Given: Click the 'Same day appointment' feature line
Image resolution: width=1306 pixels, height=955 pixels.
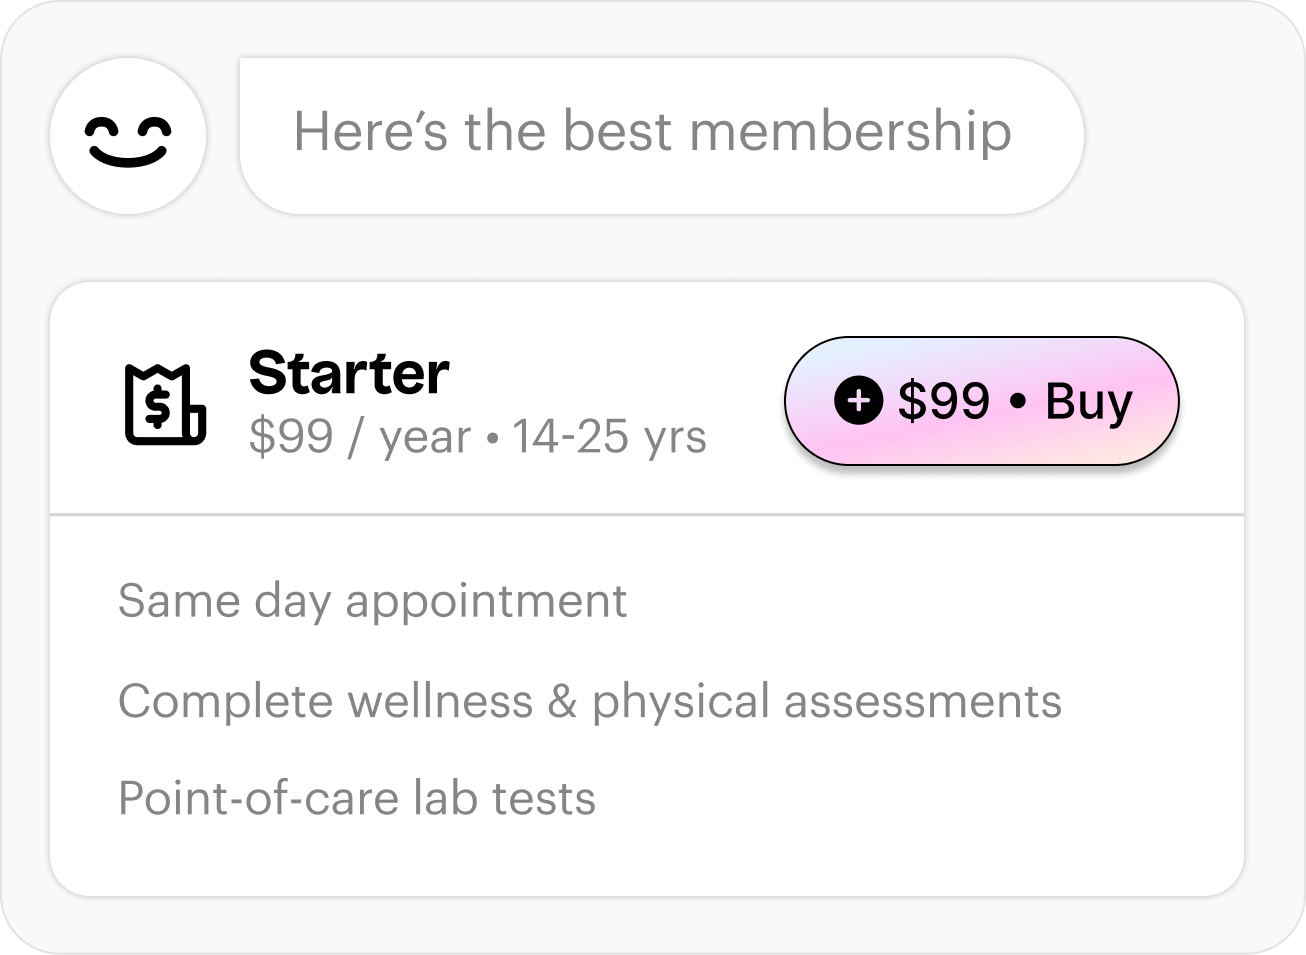Looking at the screenshot, I should click(372, 601).
